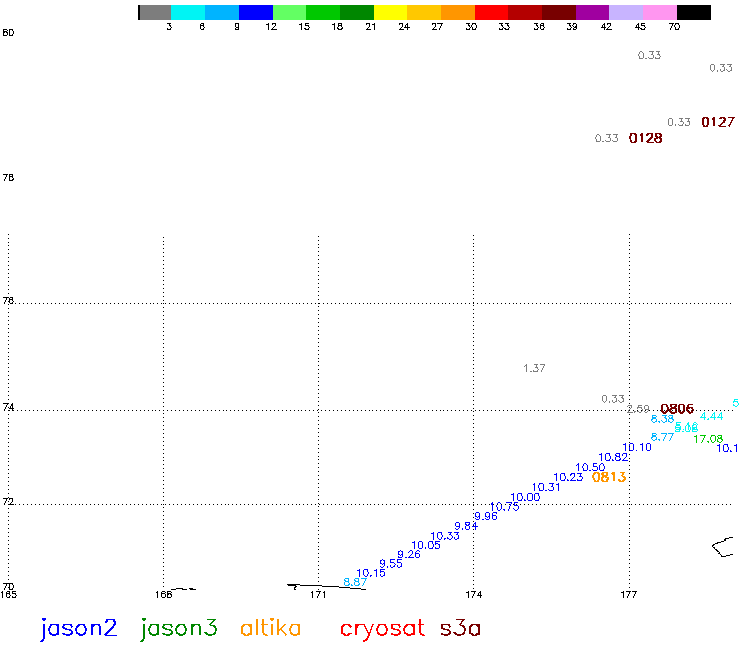Click the jason2 legend label
The image size is (740, 650).
78,629
